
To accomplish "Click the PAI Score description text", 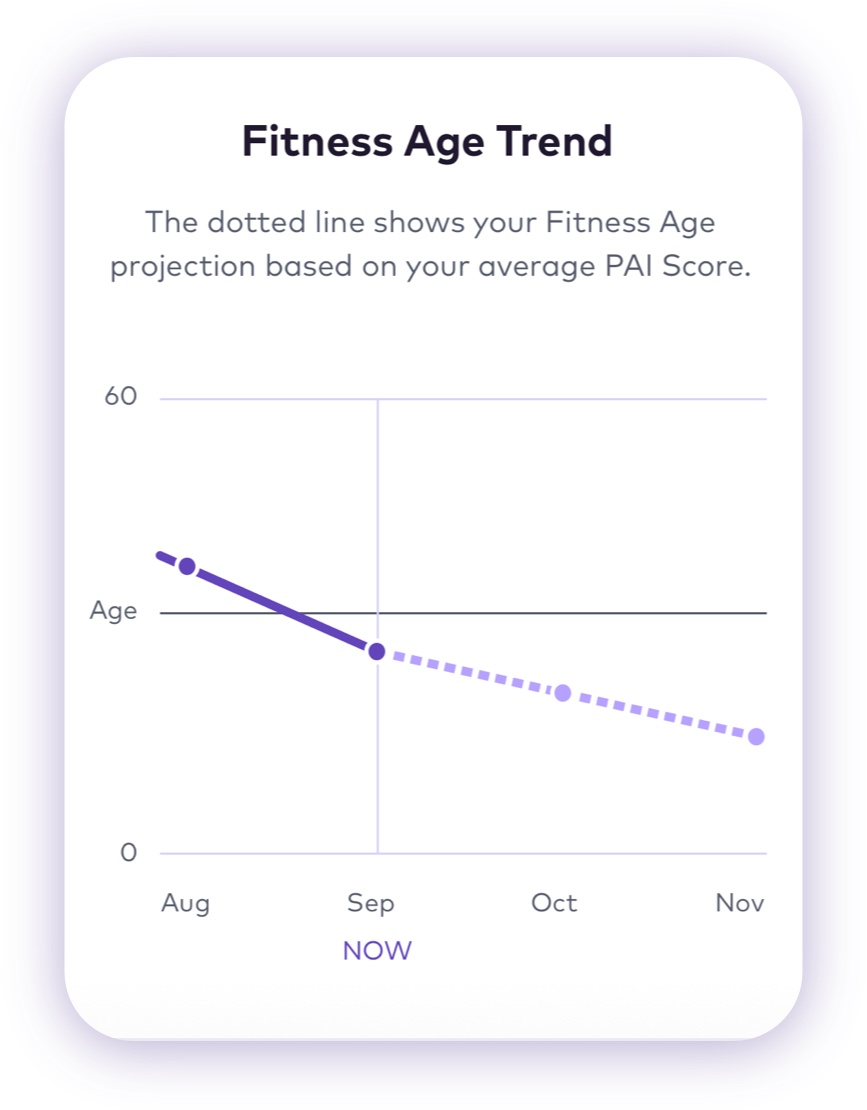I will pos(430,245).
